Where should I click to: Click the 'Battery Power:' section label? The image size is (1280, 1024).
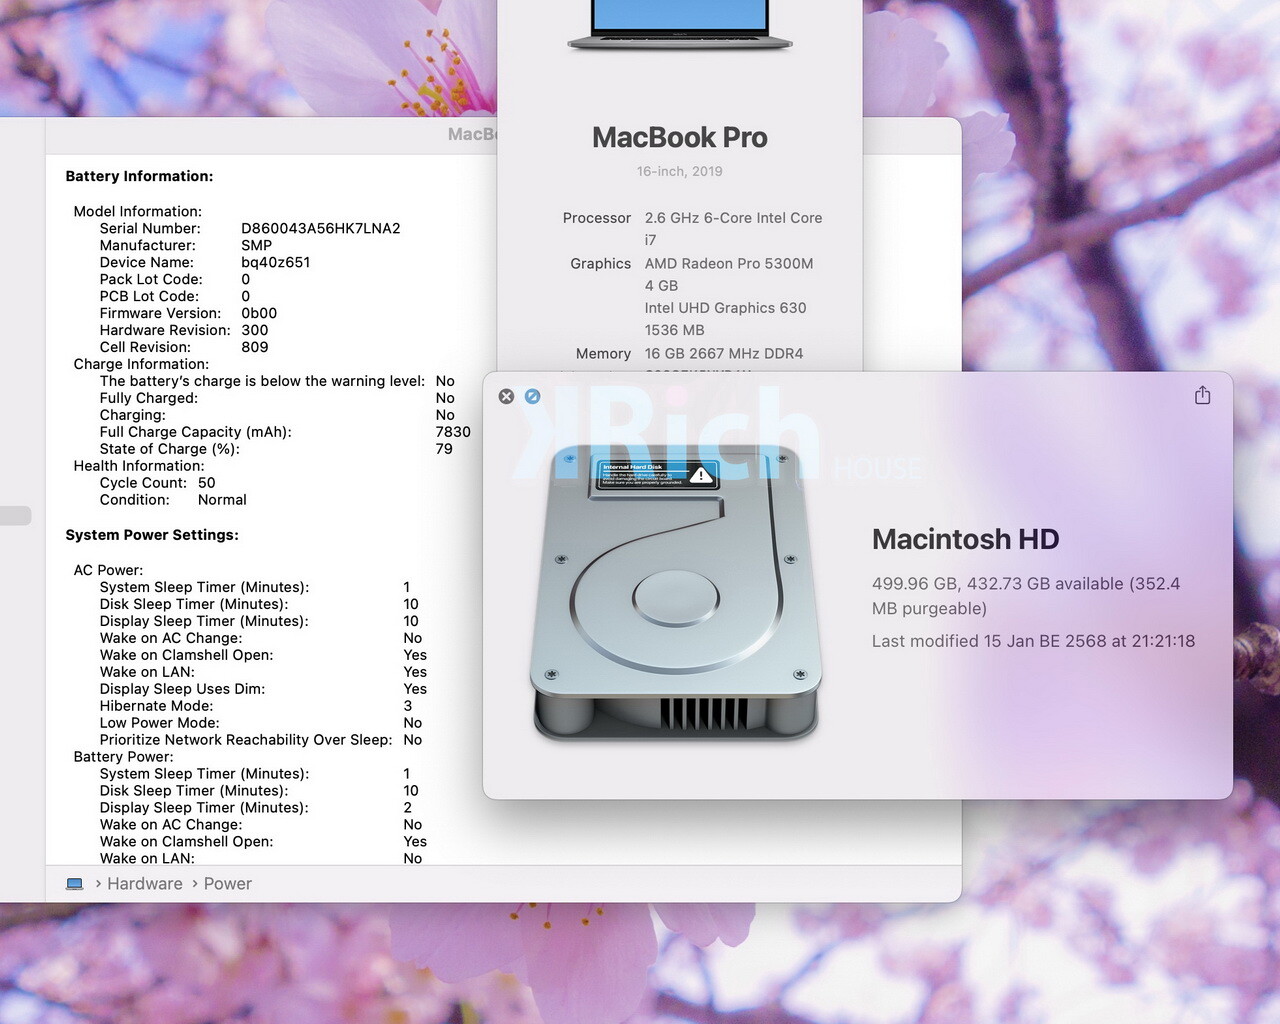tap(123, 757)
